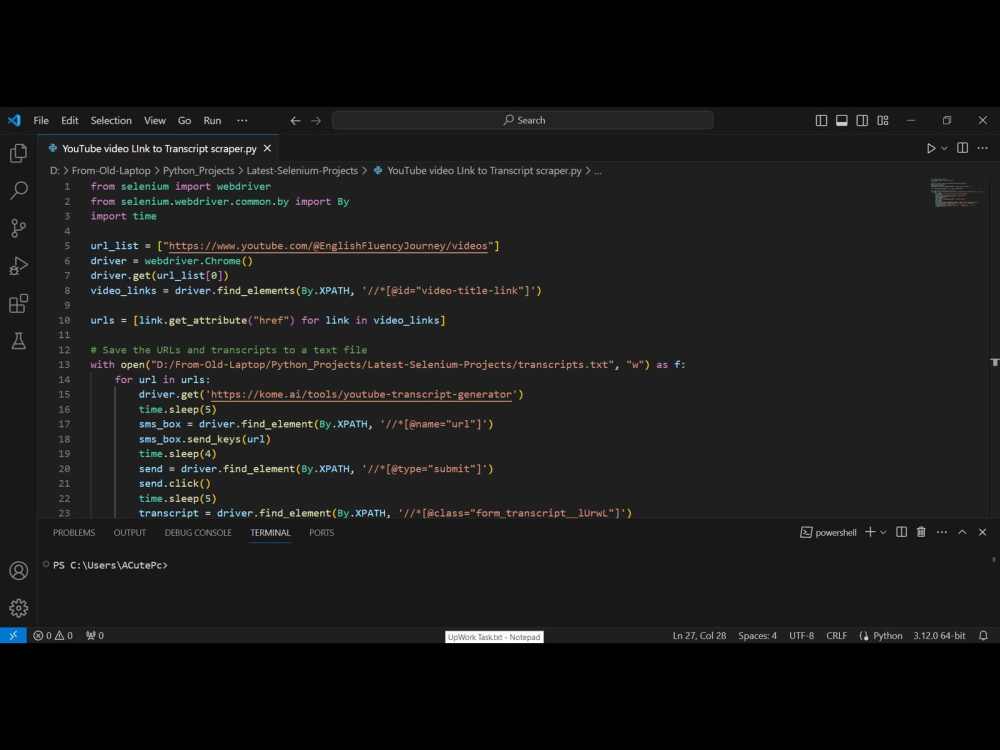Screen dimensions: 1000x750
Task: Open Source Control view
Action: pyautogui.click(x=18, y=228)
